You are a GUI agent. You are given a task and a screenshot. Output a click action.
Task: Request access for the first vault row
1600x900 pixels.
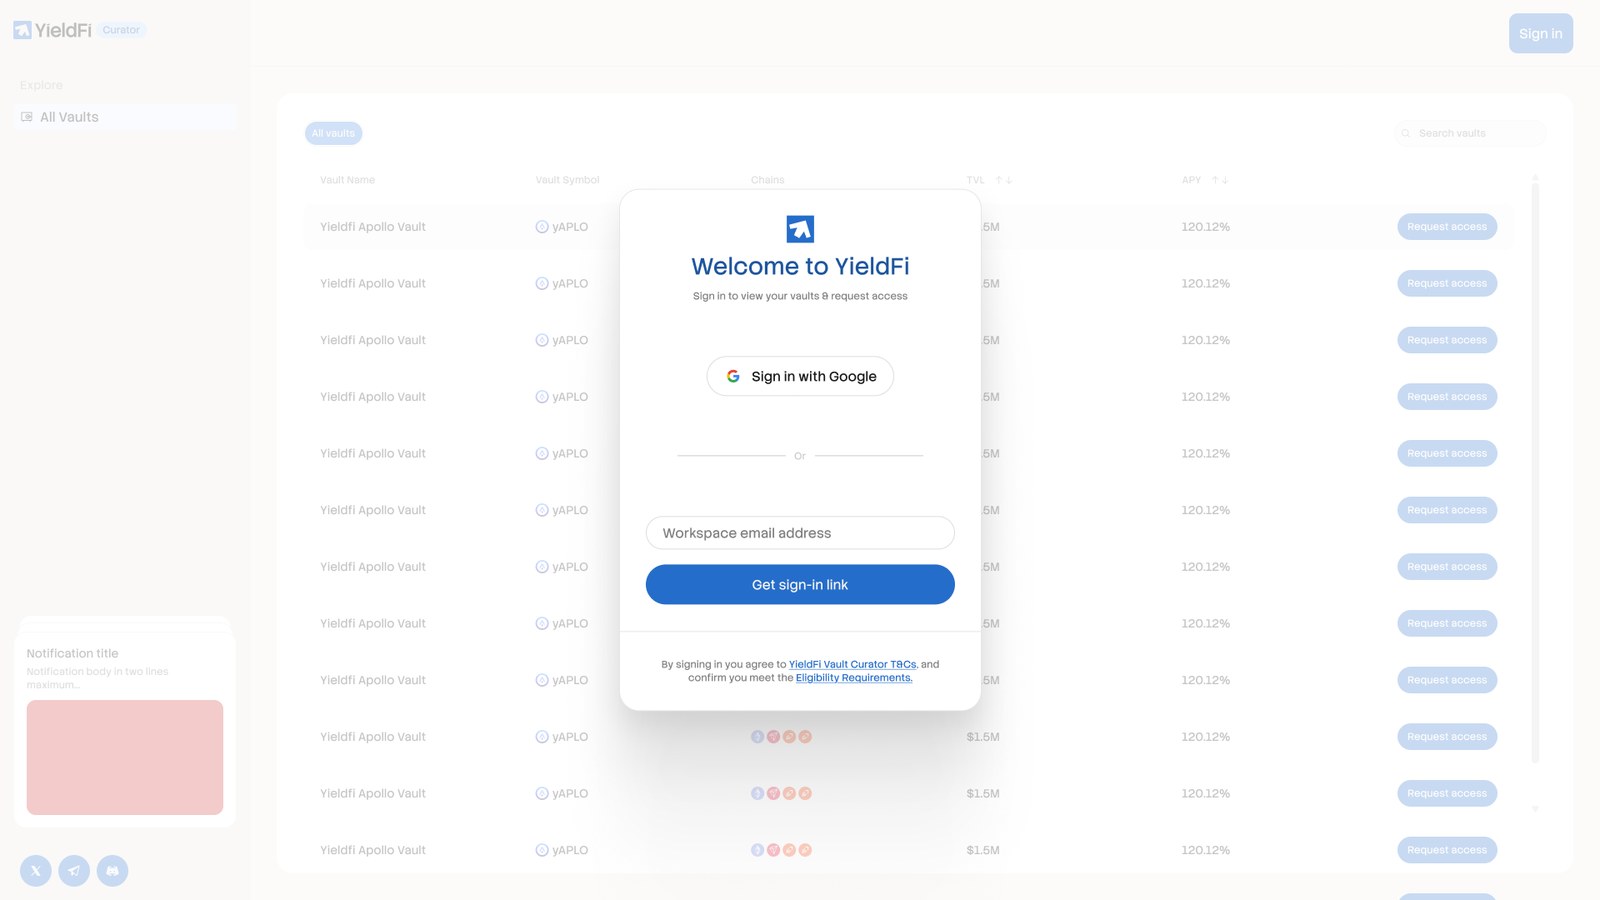(x=1447, y=227)
